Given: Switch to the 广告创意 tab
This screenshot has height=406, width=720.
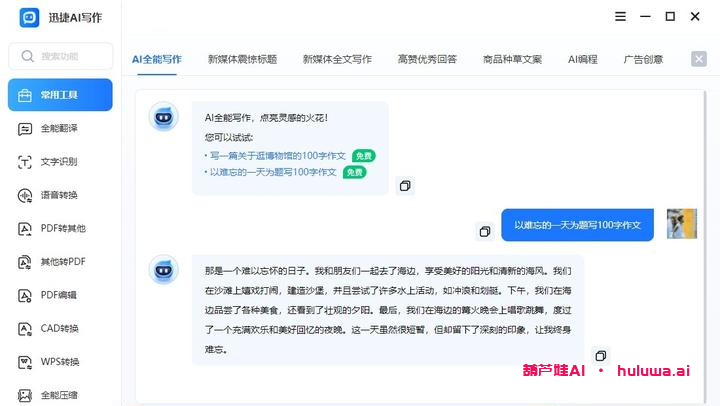Looking at the screenshot, I should coord(643,59).
